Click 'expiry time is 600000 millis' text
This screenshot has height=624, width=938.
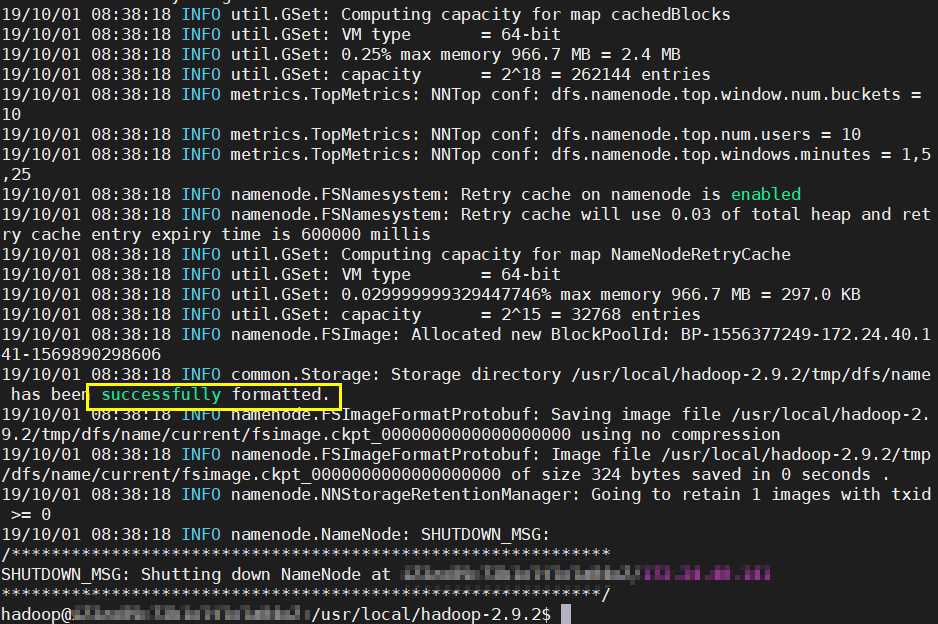[291, 235]
